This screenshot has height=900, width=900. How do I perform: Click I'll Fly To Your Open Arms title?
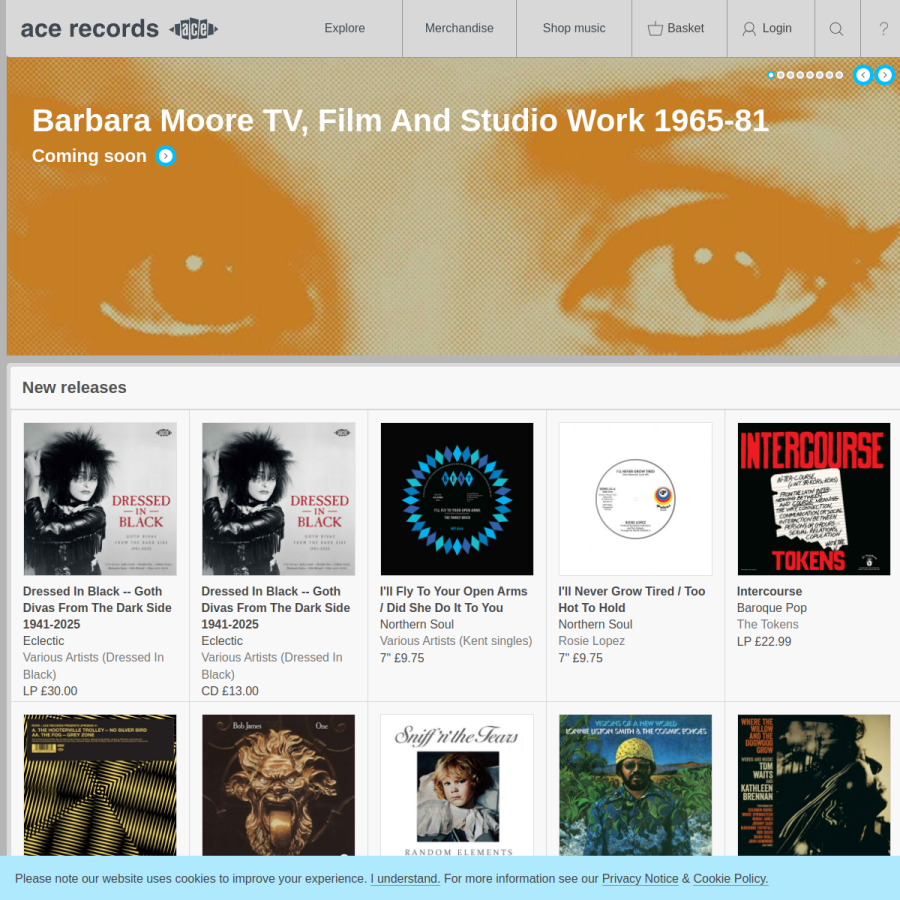(x=453, y=599)
